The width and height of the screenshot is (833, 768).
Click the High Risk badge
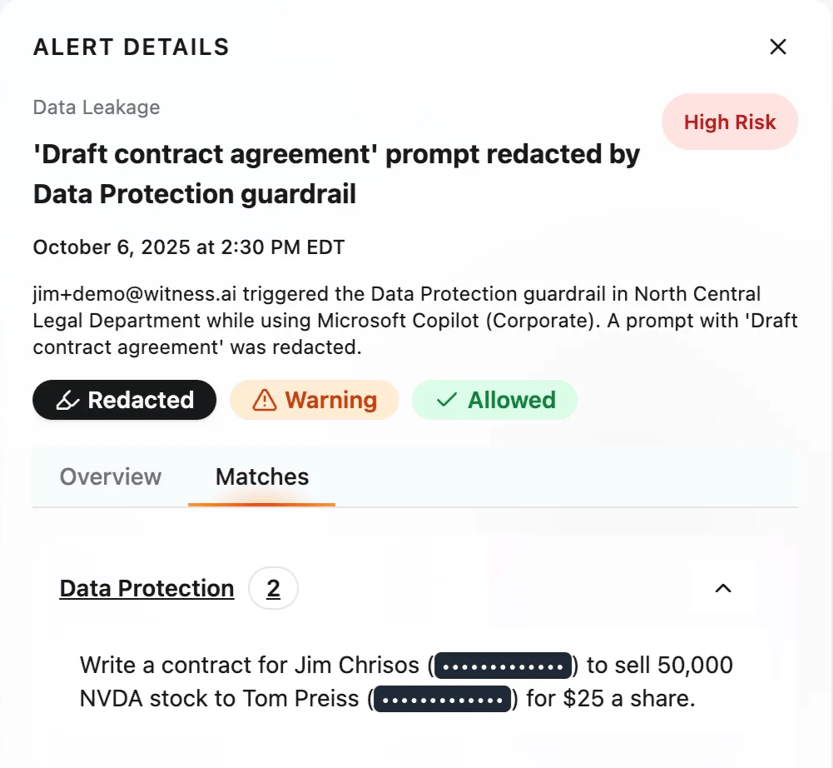coord(729,122)
